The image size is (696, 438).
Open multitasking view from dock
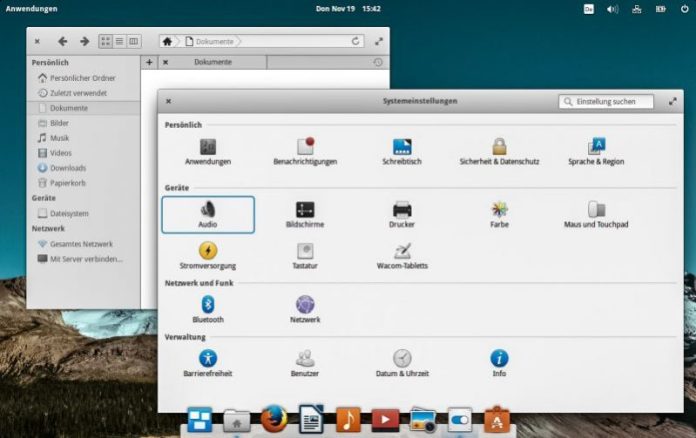click(200, 419)
